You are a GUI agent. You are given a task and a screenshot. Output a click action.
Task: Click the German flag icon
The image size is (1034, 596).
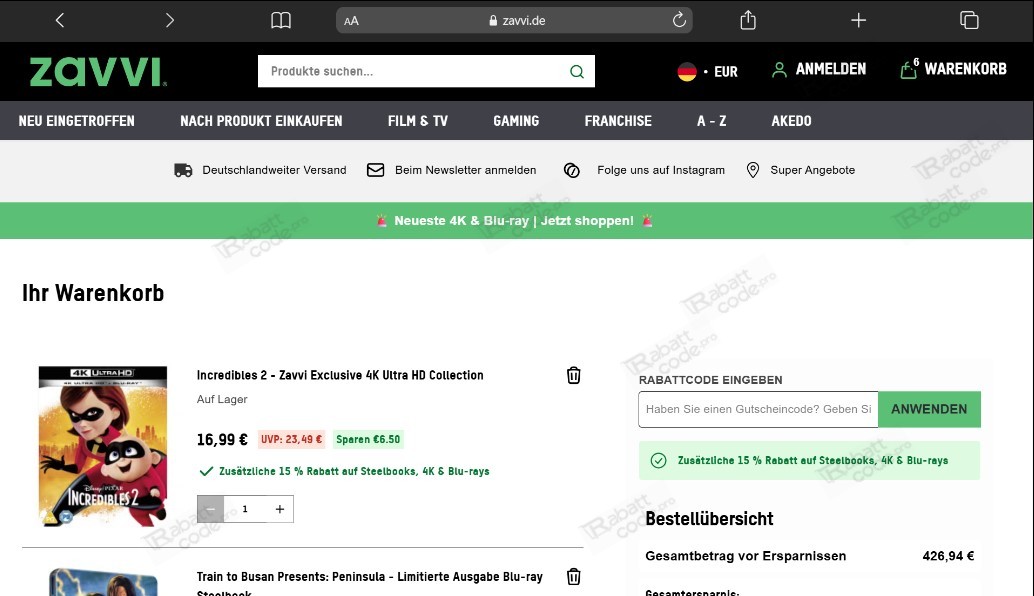tap(687, 71)
